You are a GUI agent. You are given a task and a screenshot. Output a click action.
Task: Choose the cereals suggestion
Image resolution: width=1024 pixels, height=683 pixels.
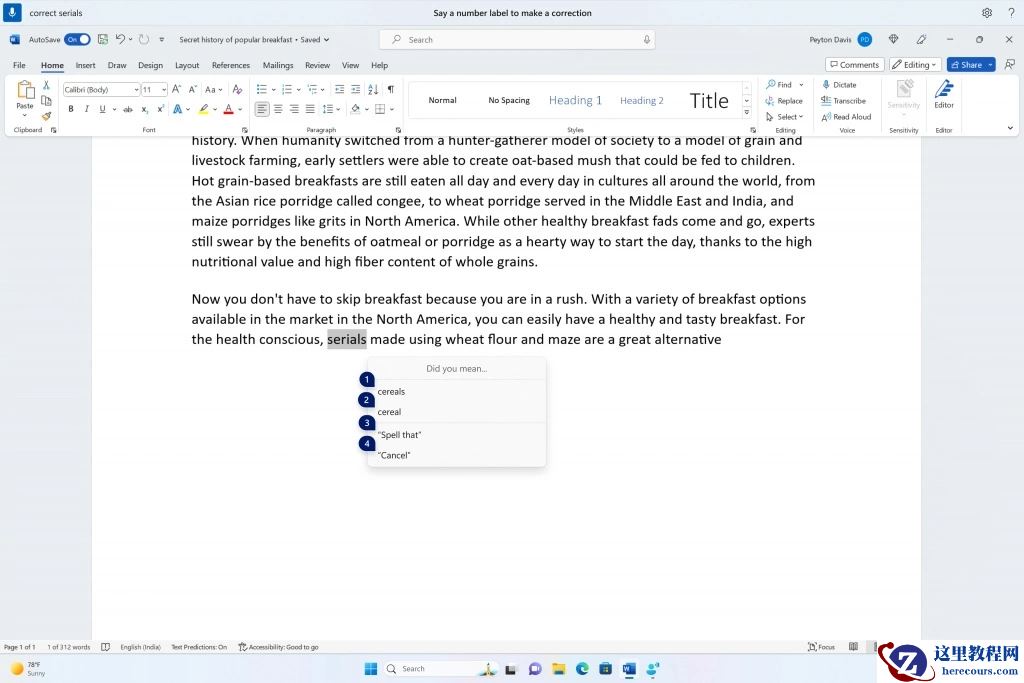pos(391,391)
